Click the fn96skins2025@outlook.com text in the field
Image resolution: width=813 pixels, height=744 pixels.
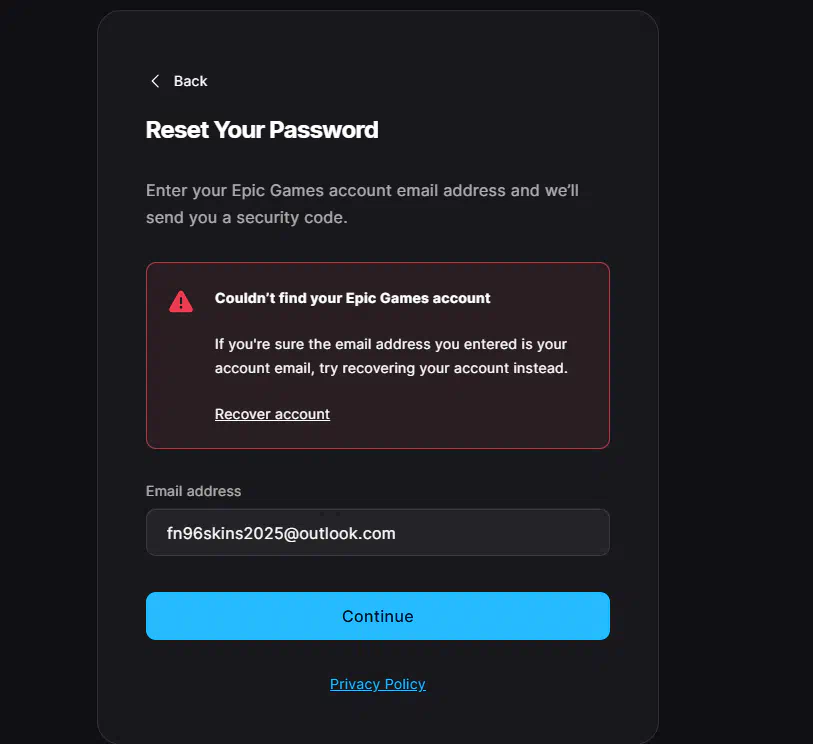[x=281, y=533]
